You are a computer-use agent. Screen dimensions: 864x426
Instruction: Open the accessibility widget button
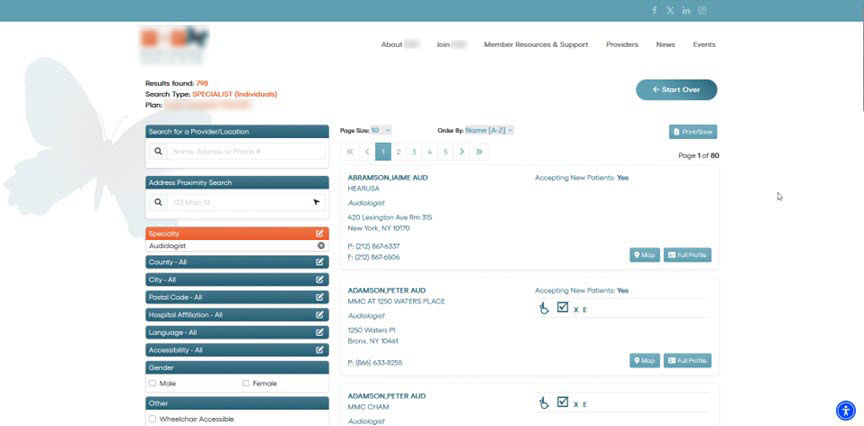pos(845,409)
